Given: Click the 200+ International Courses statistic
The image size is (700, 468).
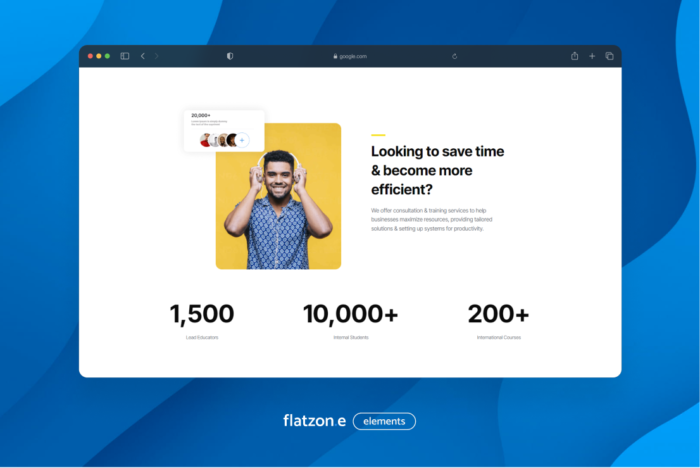Looking at the screenshot, I should click(498, 314).
